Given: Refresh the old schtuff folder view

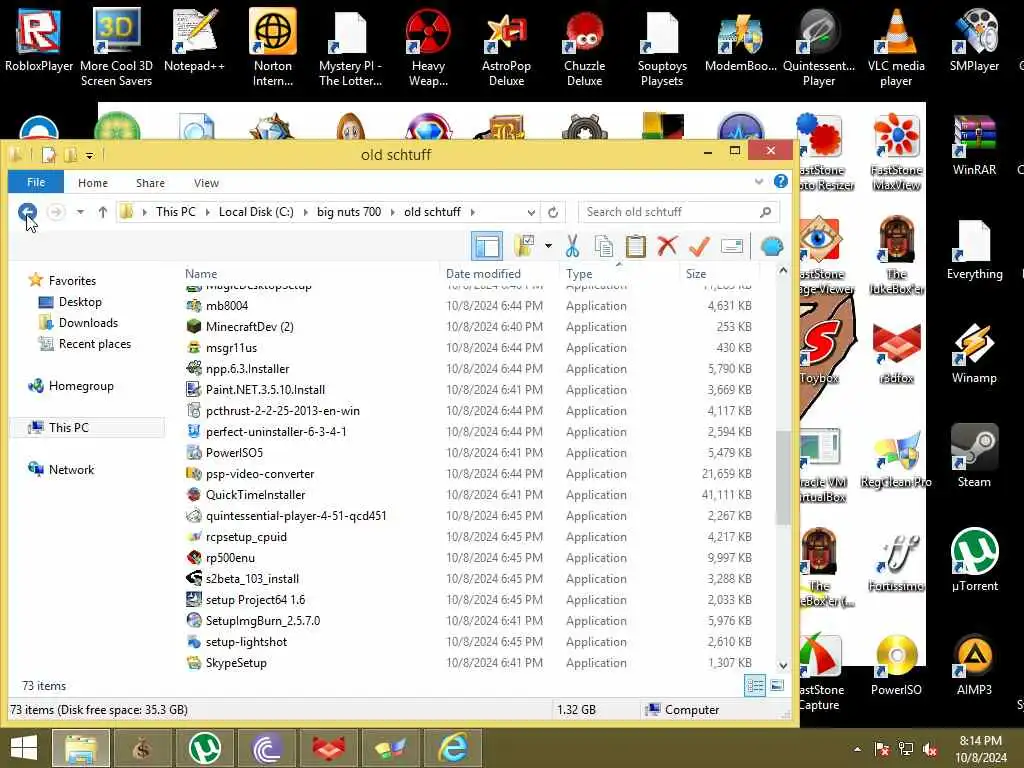Looking at the screenshot, I should click(553, 212).
